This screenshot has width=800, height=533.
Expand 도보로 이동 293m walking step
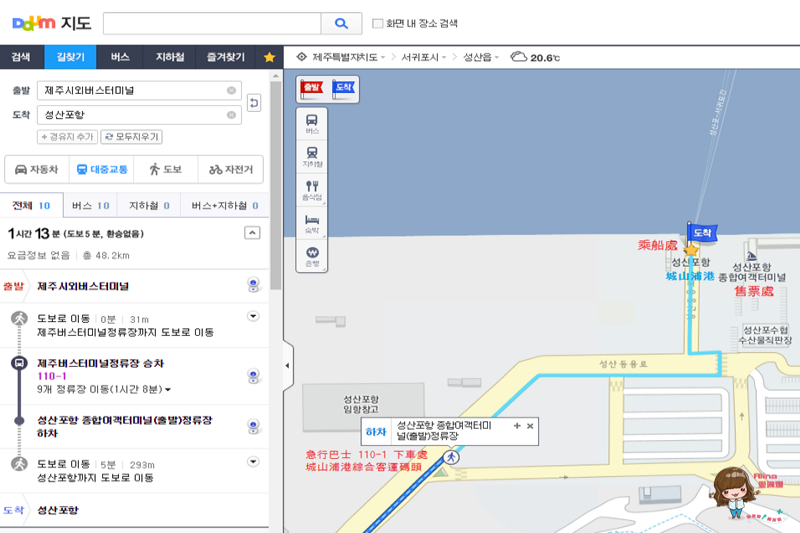(x=253, y=462)
